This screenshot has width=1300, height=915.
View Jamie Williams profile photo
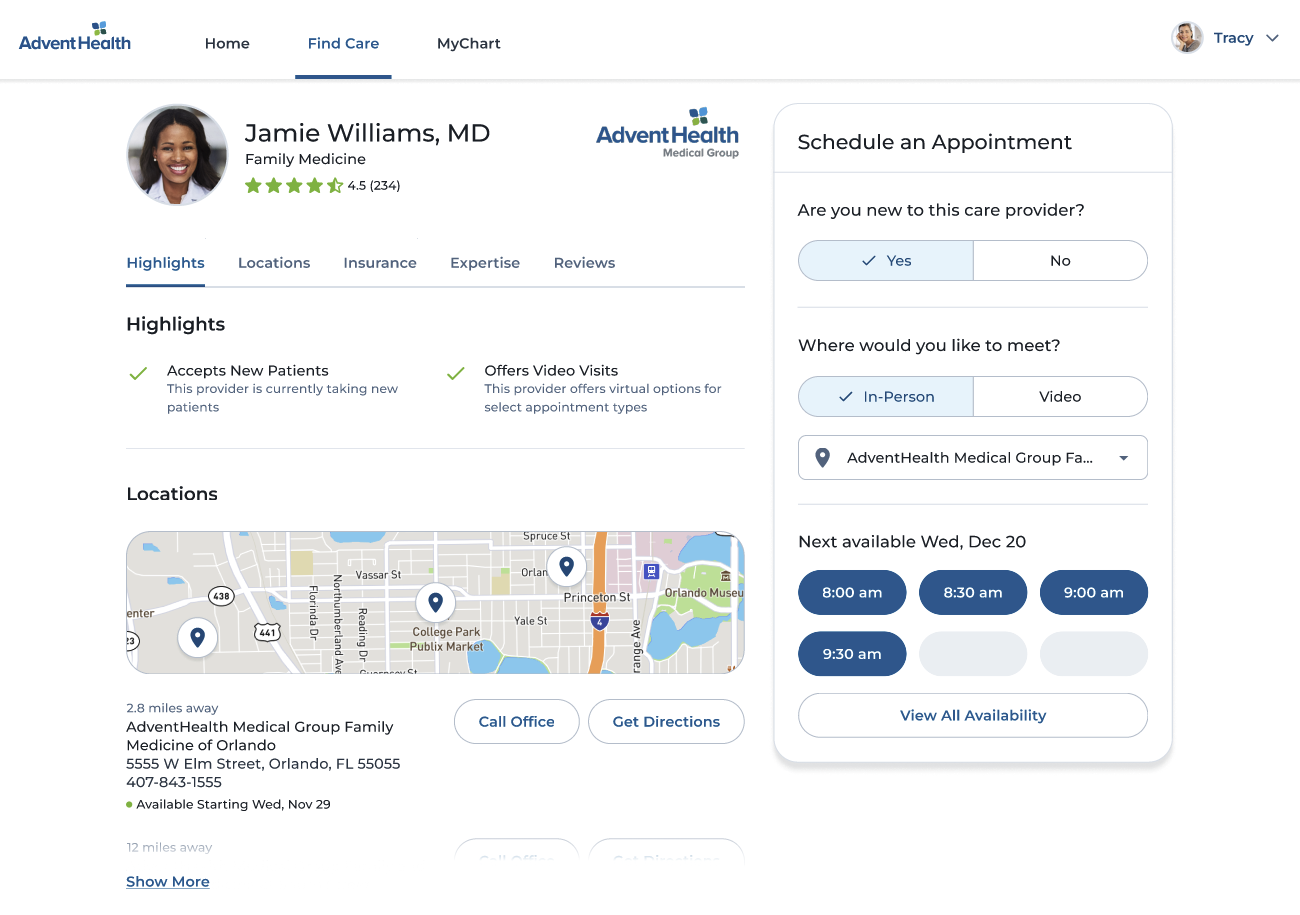(x=177, y=155)
